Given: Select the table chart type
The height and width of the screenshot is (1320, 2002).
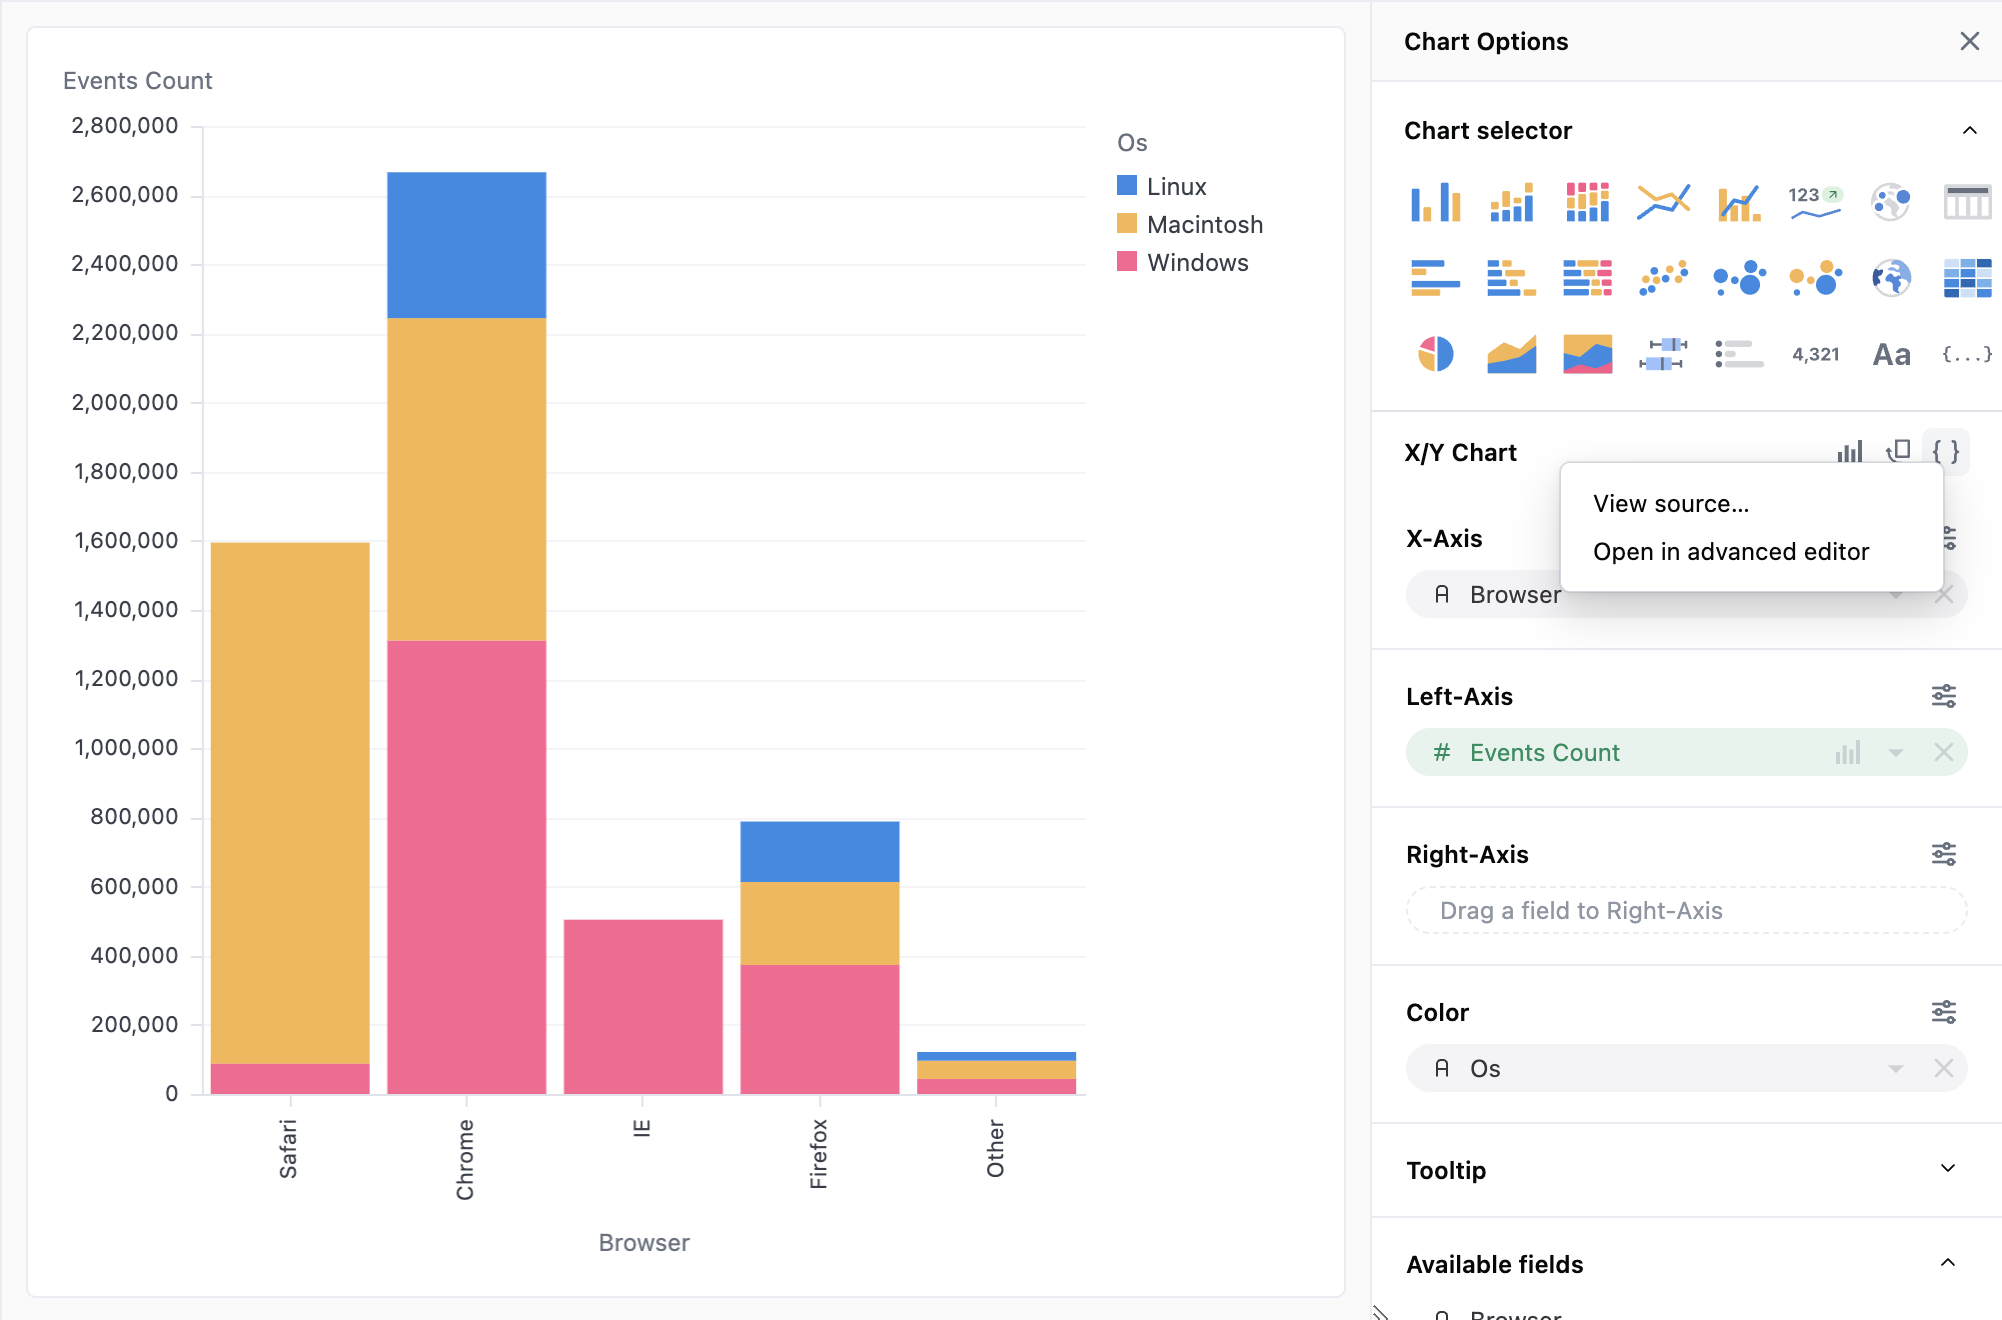Looking at the screenshot, I should point(1967,202).
